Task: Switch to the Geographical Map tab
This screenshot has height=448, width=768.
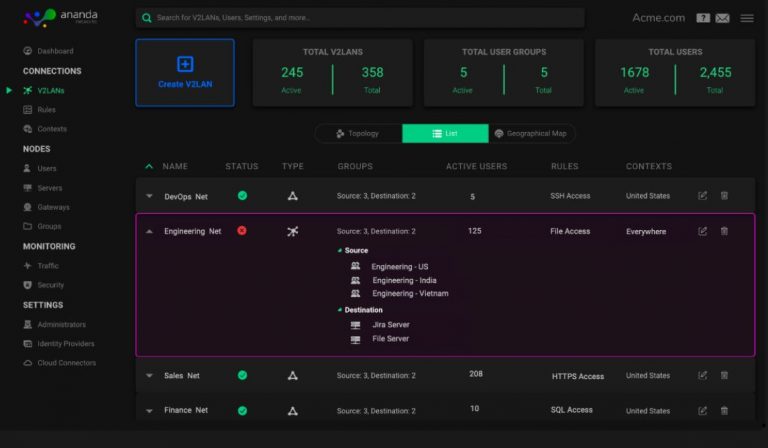Action: [531, 133]
